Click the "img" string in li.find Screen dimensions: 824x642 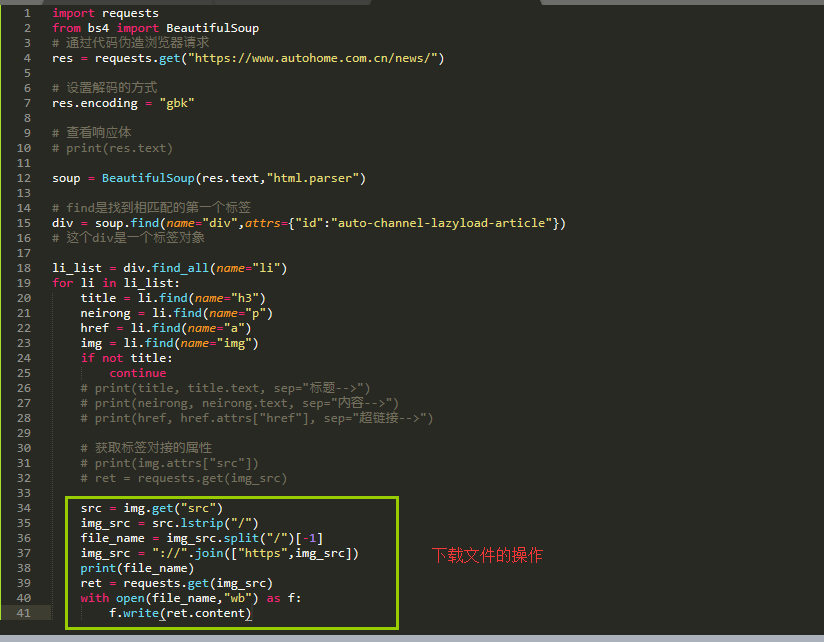pos(234,344)
